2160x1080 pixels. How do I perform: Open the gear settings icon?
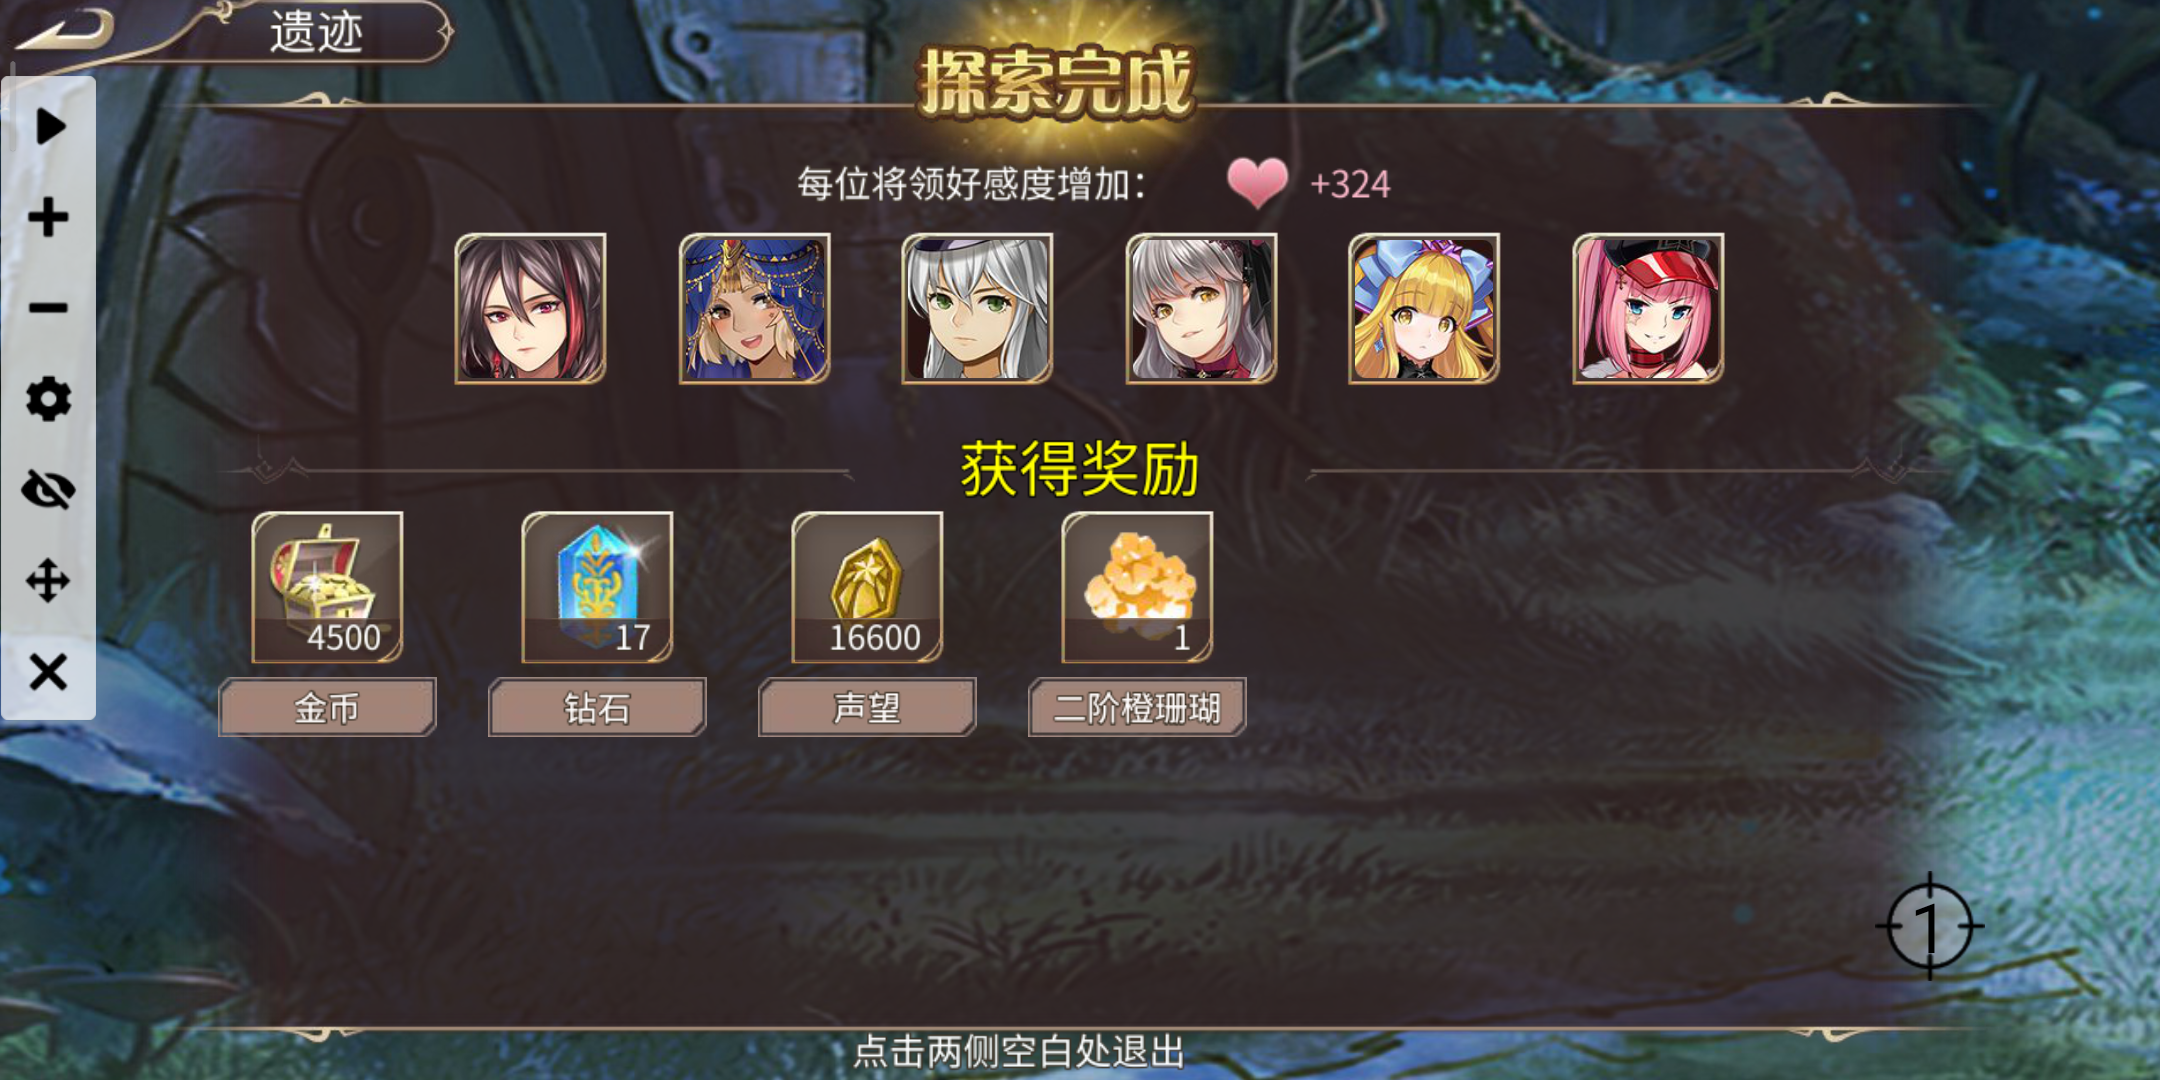48,399
